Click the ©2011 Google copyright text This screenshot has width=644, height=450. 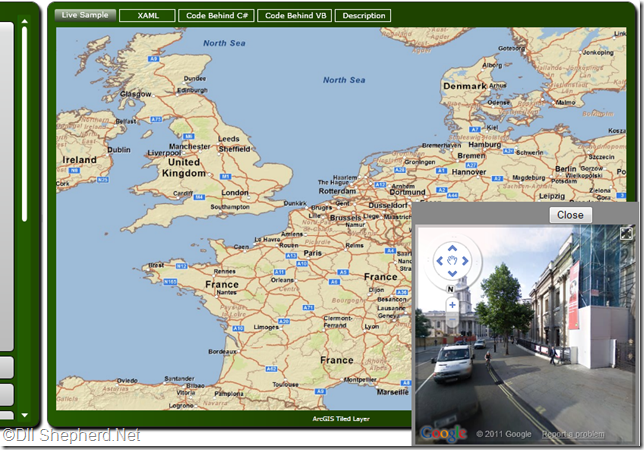(x=504, y=434)
